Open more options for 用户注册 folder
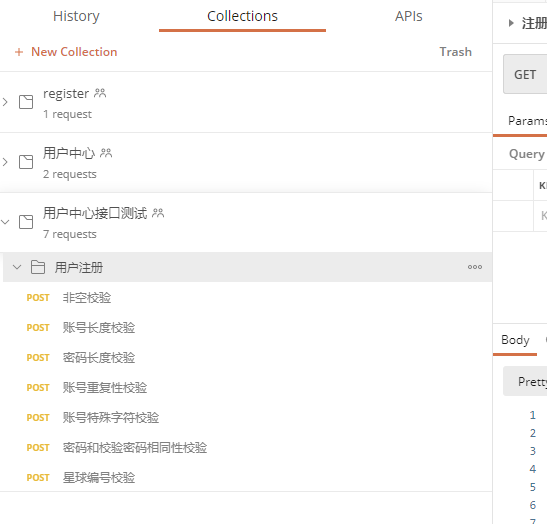 (x=475, y=267)
